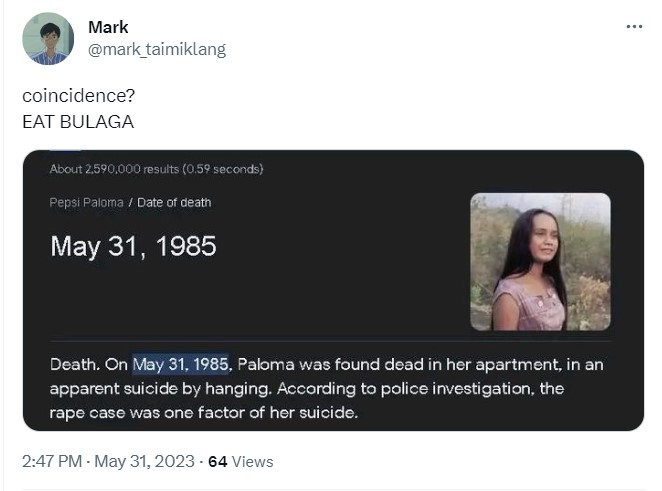Open the photo of the woman

[540, 261]
